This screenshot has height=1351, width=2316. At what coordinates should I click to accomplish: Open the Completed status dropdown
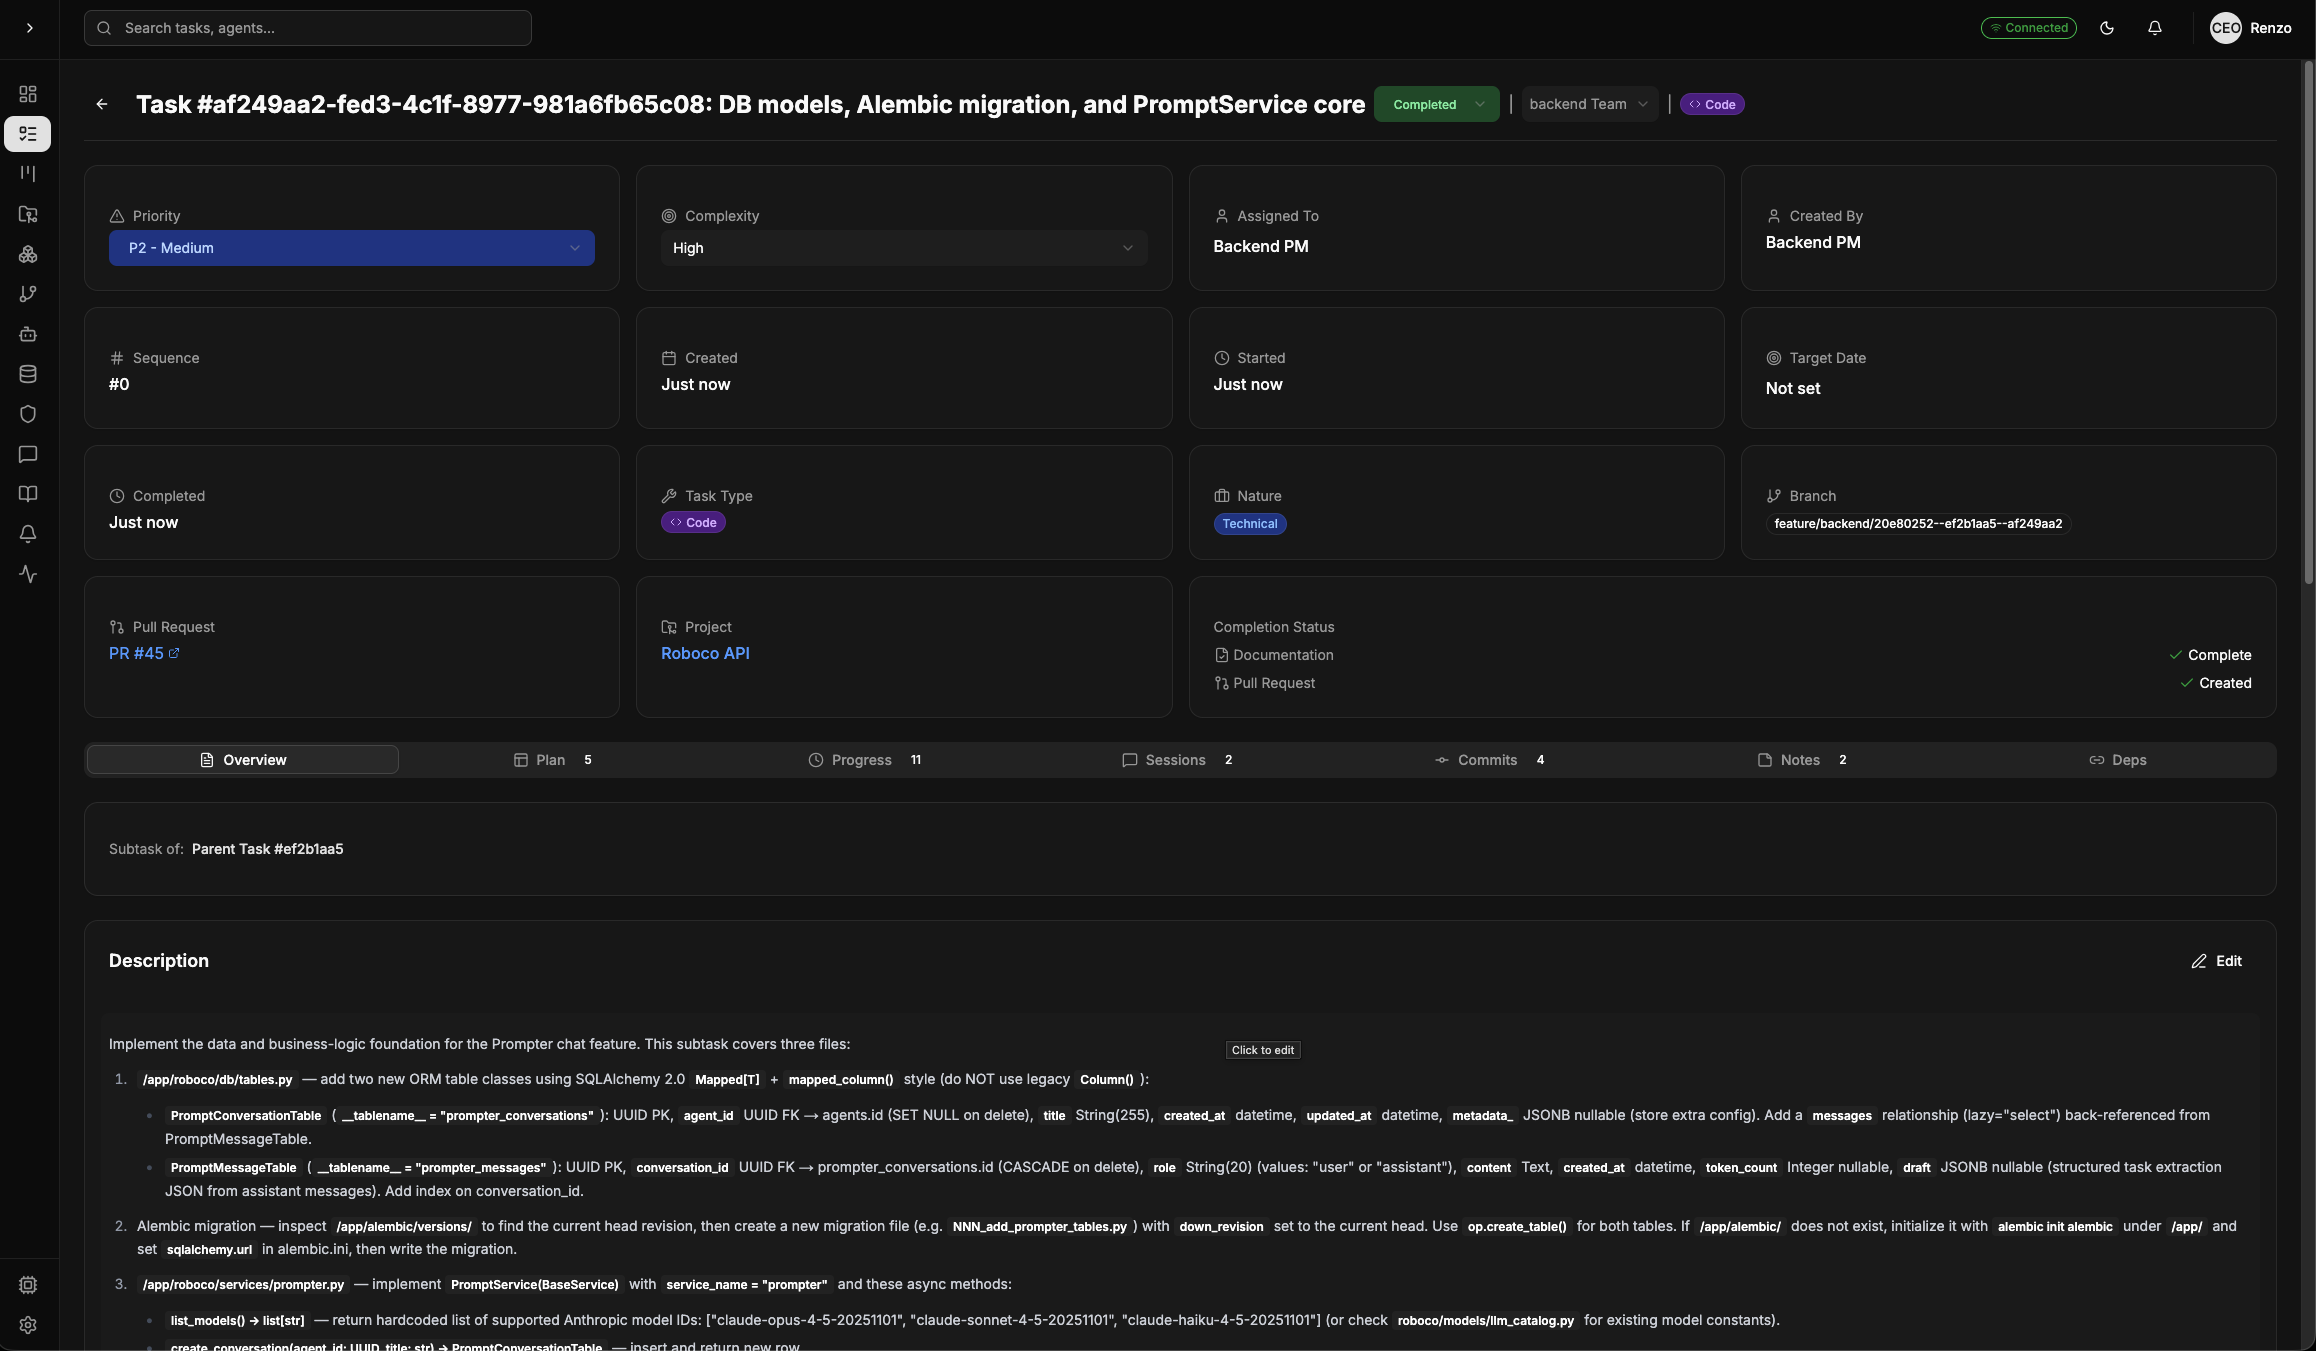tap(1436, 104)
